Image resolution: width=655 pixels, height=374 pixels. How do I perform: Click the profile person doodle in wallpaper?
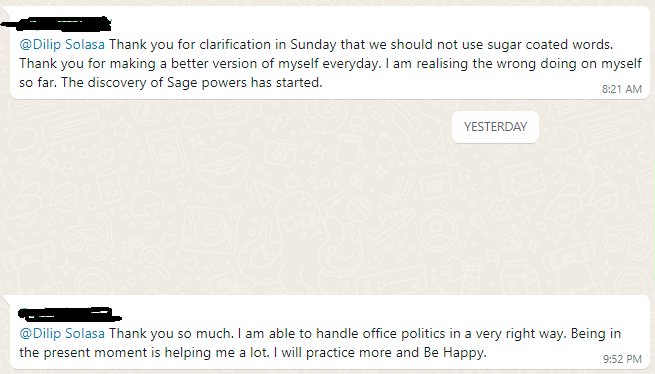(437, 230)
